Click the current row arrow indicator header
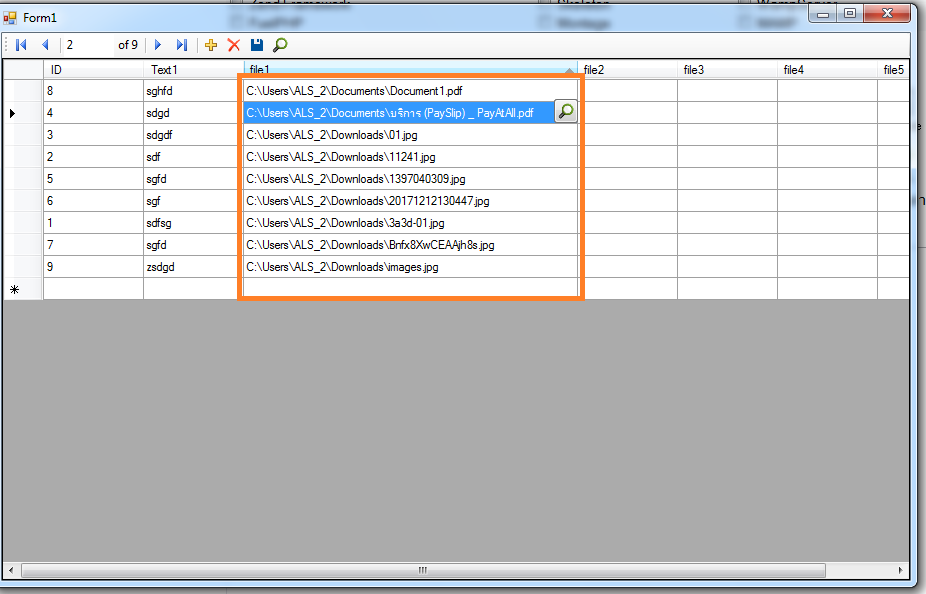 24,112
